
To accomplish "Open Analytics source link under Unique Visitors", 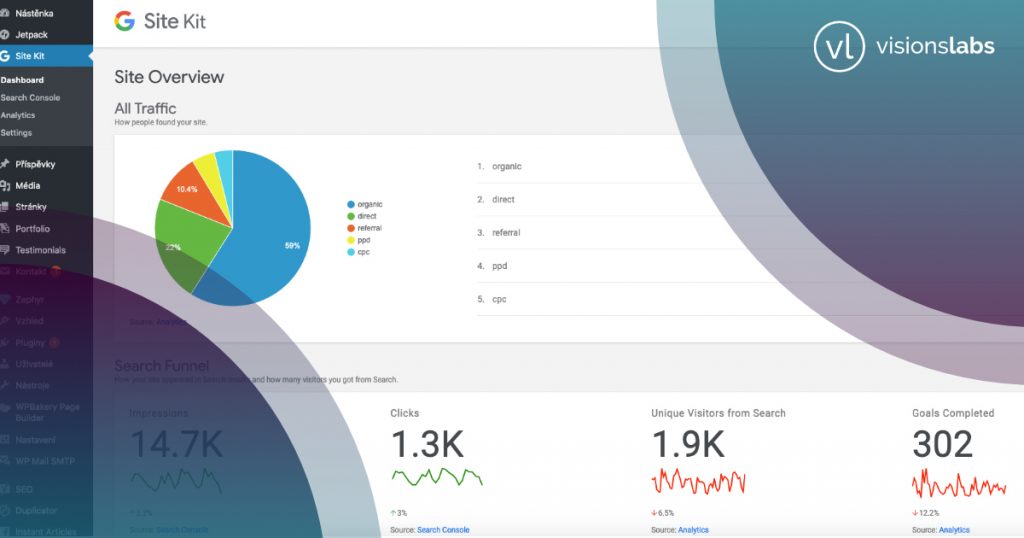I will coord(693,530).
